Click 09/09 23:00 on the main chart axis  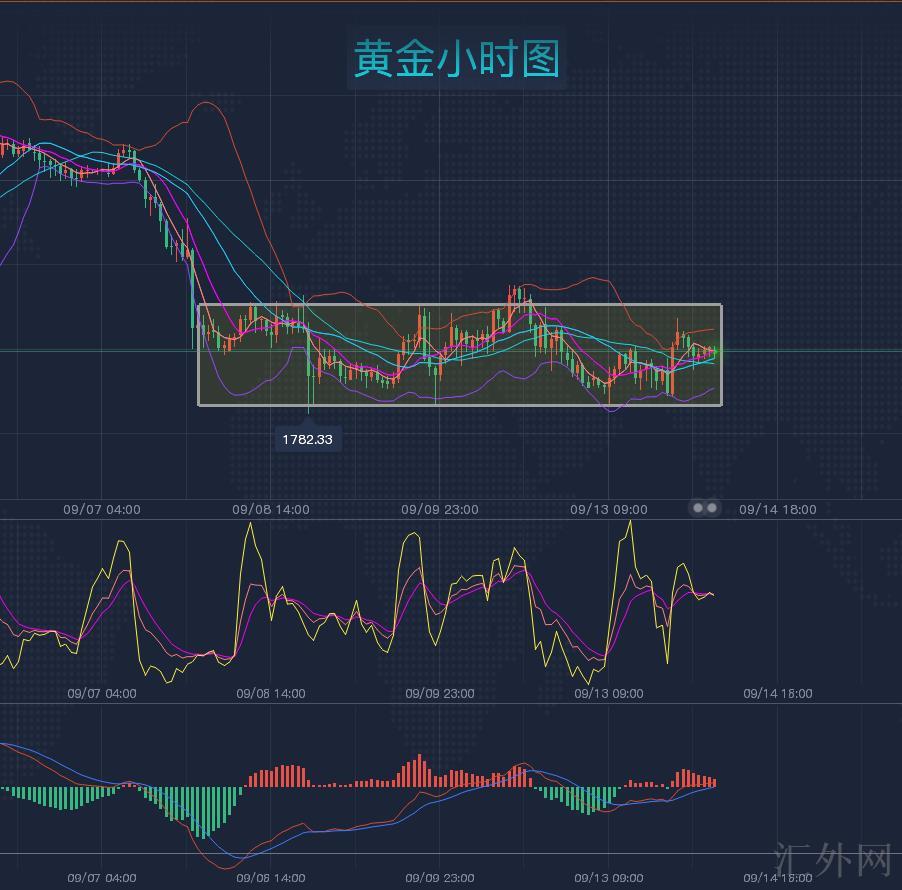tap(440, 509)
